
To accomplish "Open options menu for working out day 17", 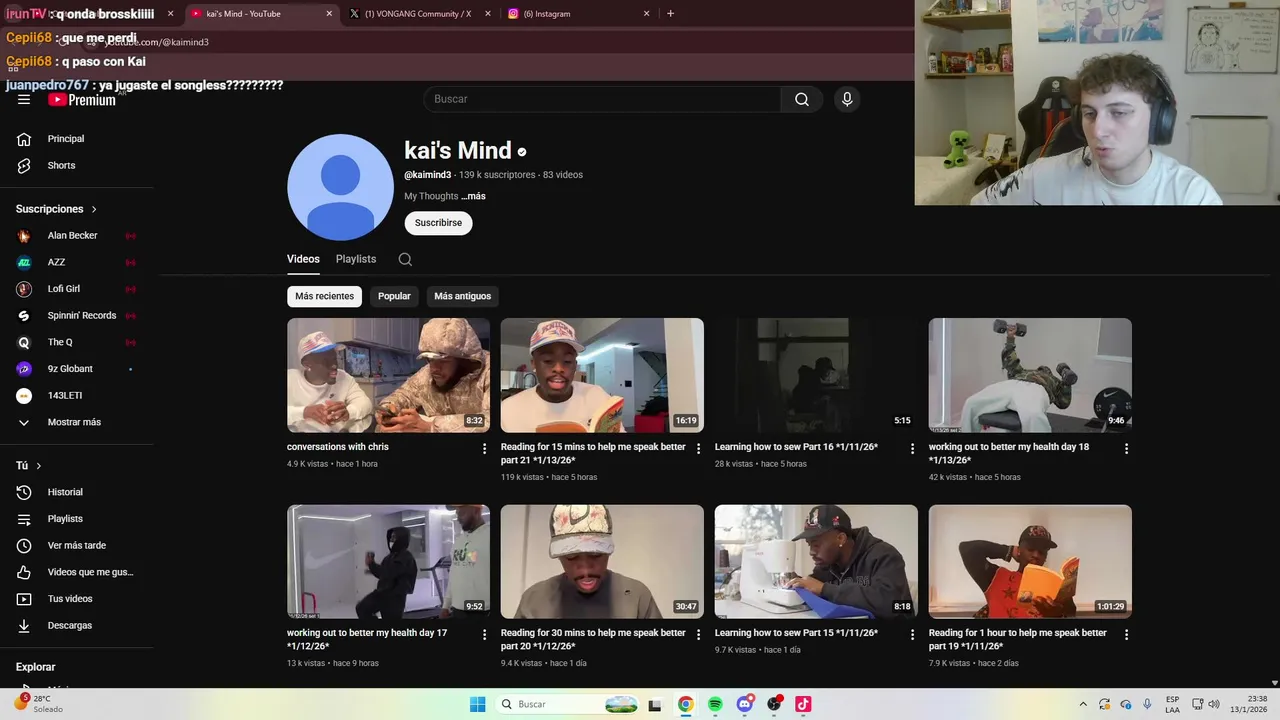I will click(484, 635).
